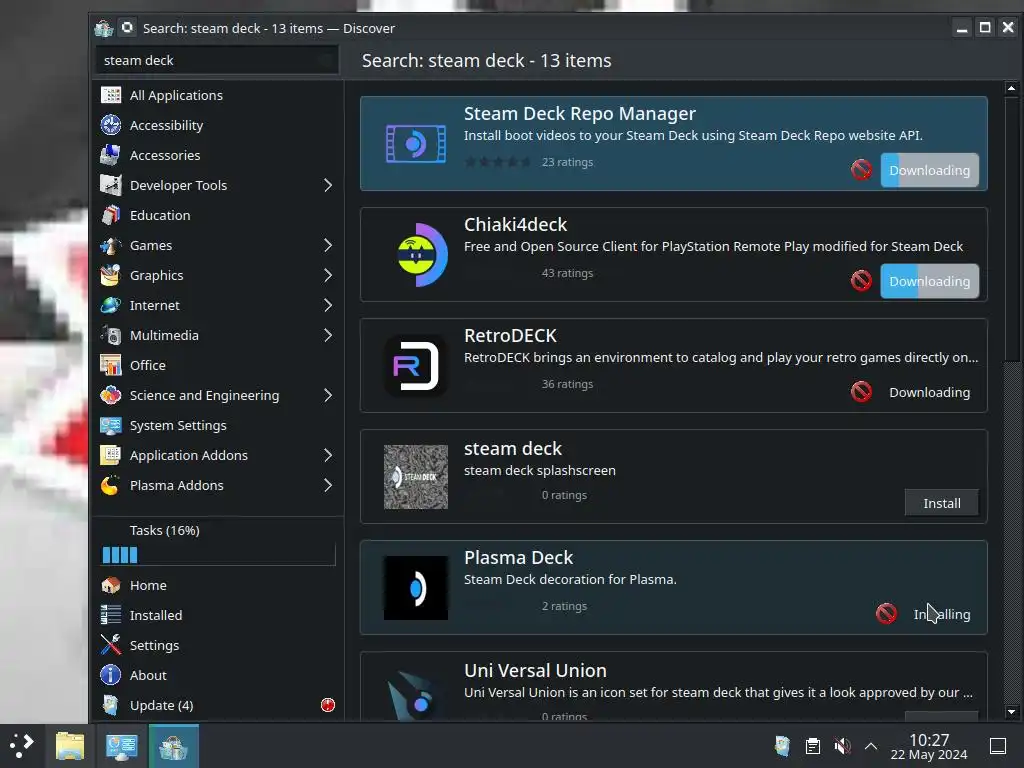Click Downloading label for RetroDECK
1024x768 pixels.
[929, 392]
